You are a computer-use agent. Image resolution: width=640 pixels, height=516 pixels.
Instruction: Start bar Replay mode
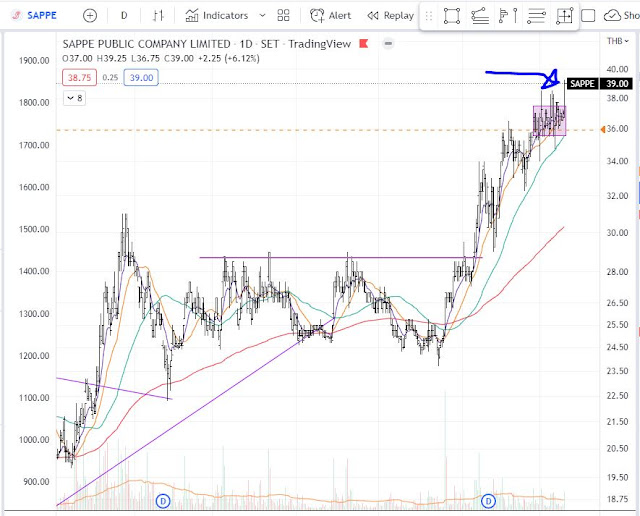[x=391, y=16]
